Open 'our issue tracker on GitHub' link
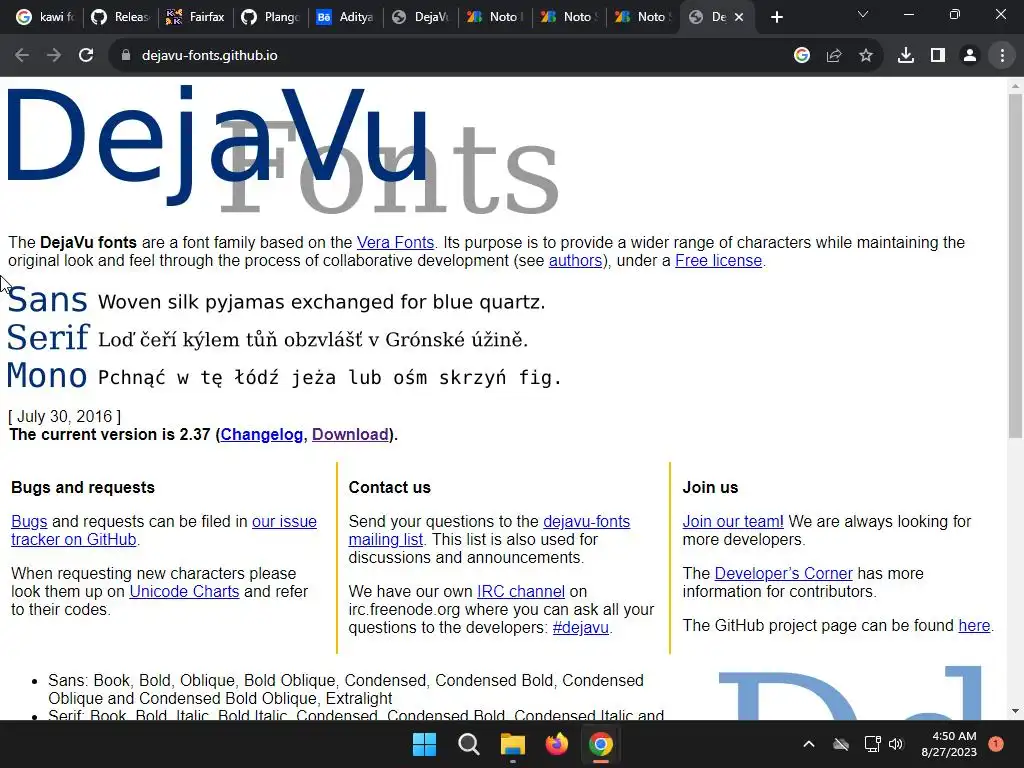 pyautogui.click(x=284, y=521)
